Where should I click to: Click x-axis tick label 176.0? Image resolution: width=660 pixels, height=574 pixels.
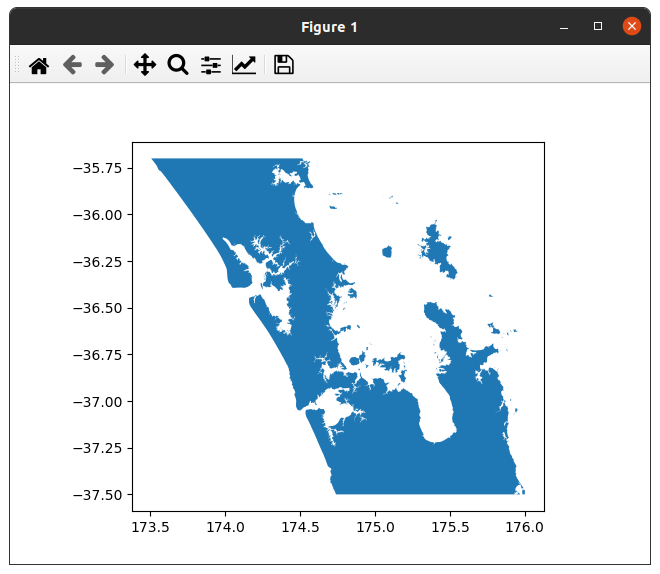524,527
